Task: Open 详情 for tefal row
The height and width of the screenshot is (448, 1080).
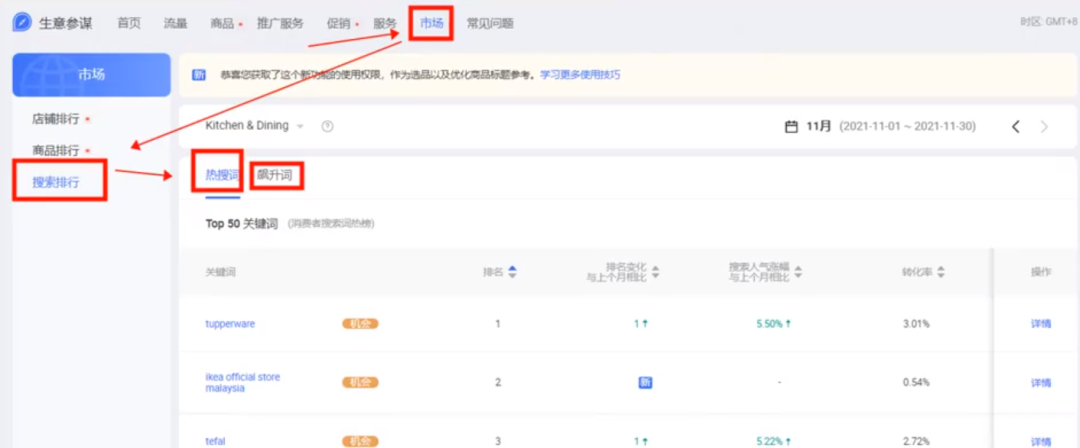Action: (x=1041, y=441)
